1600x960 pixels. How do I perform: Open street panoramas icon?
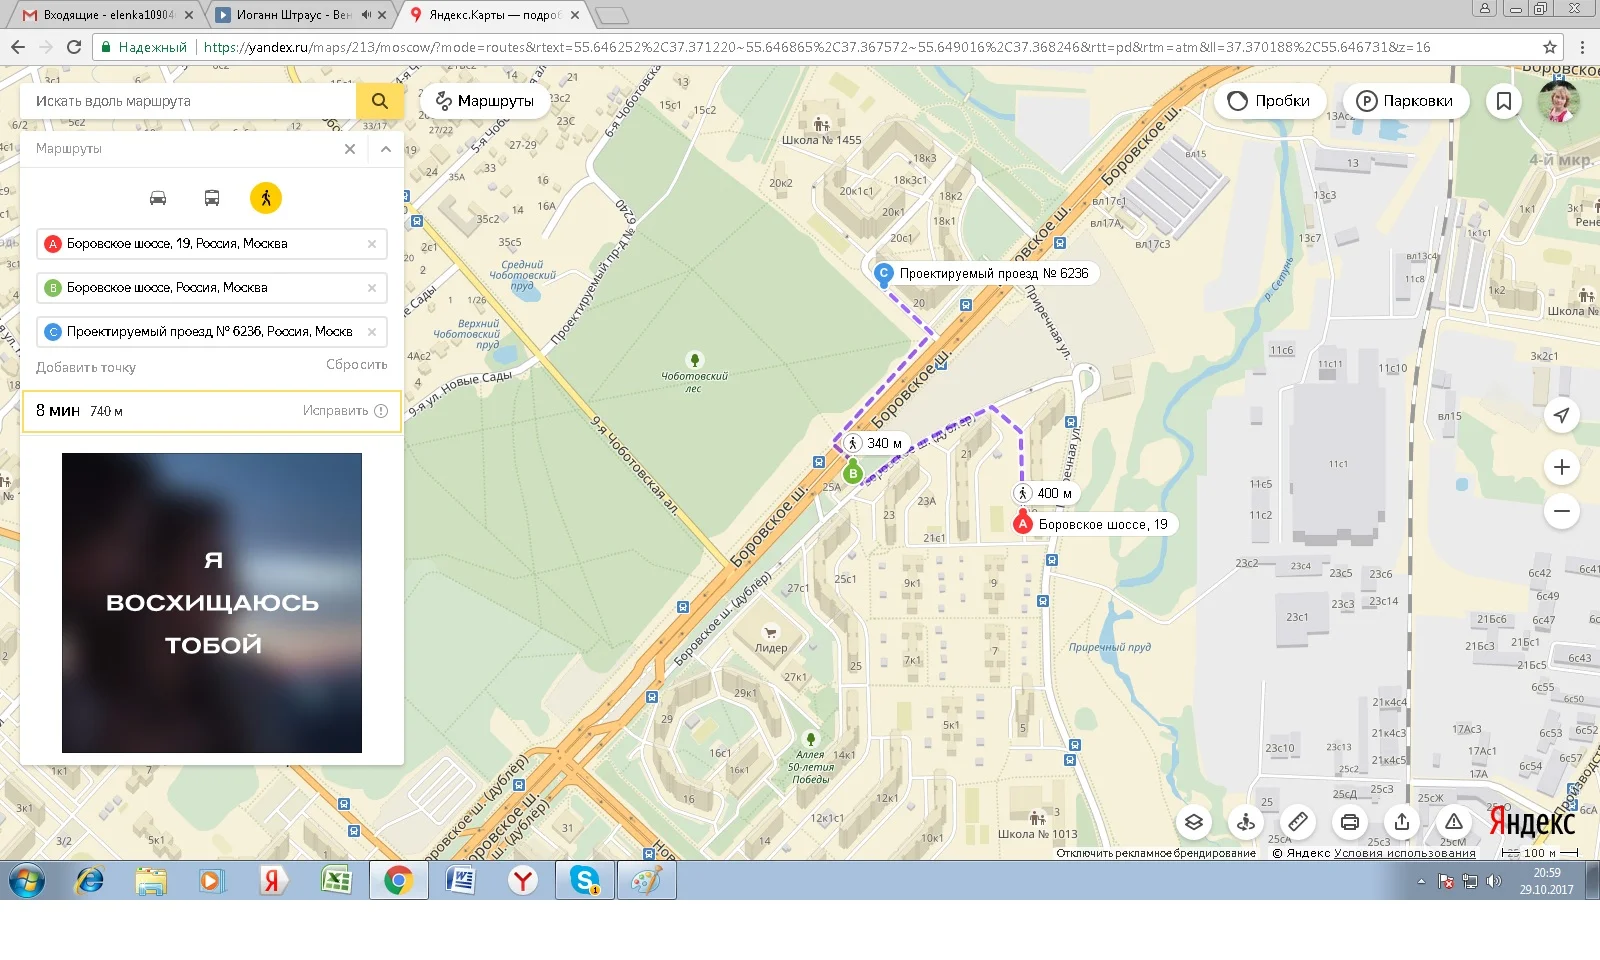(1246, 822)
